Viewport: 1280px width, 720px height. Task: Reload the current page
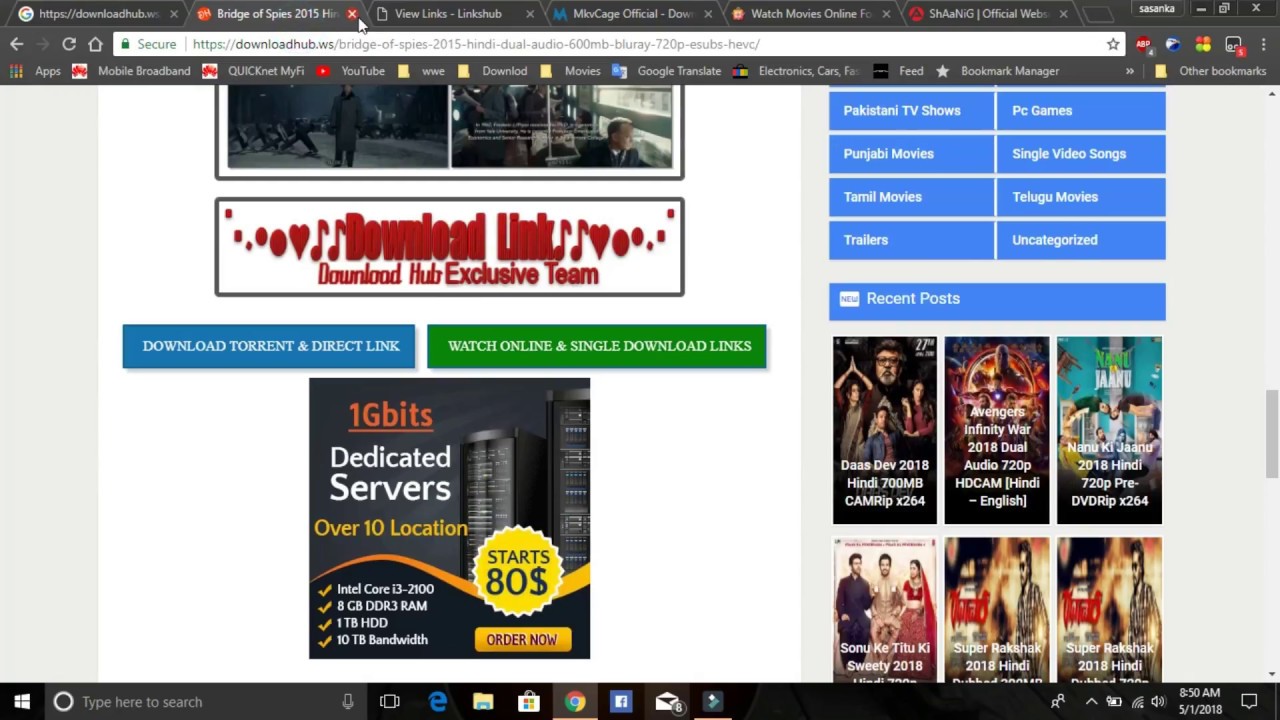pos(69,44)
